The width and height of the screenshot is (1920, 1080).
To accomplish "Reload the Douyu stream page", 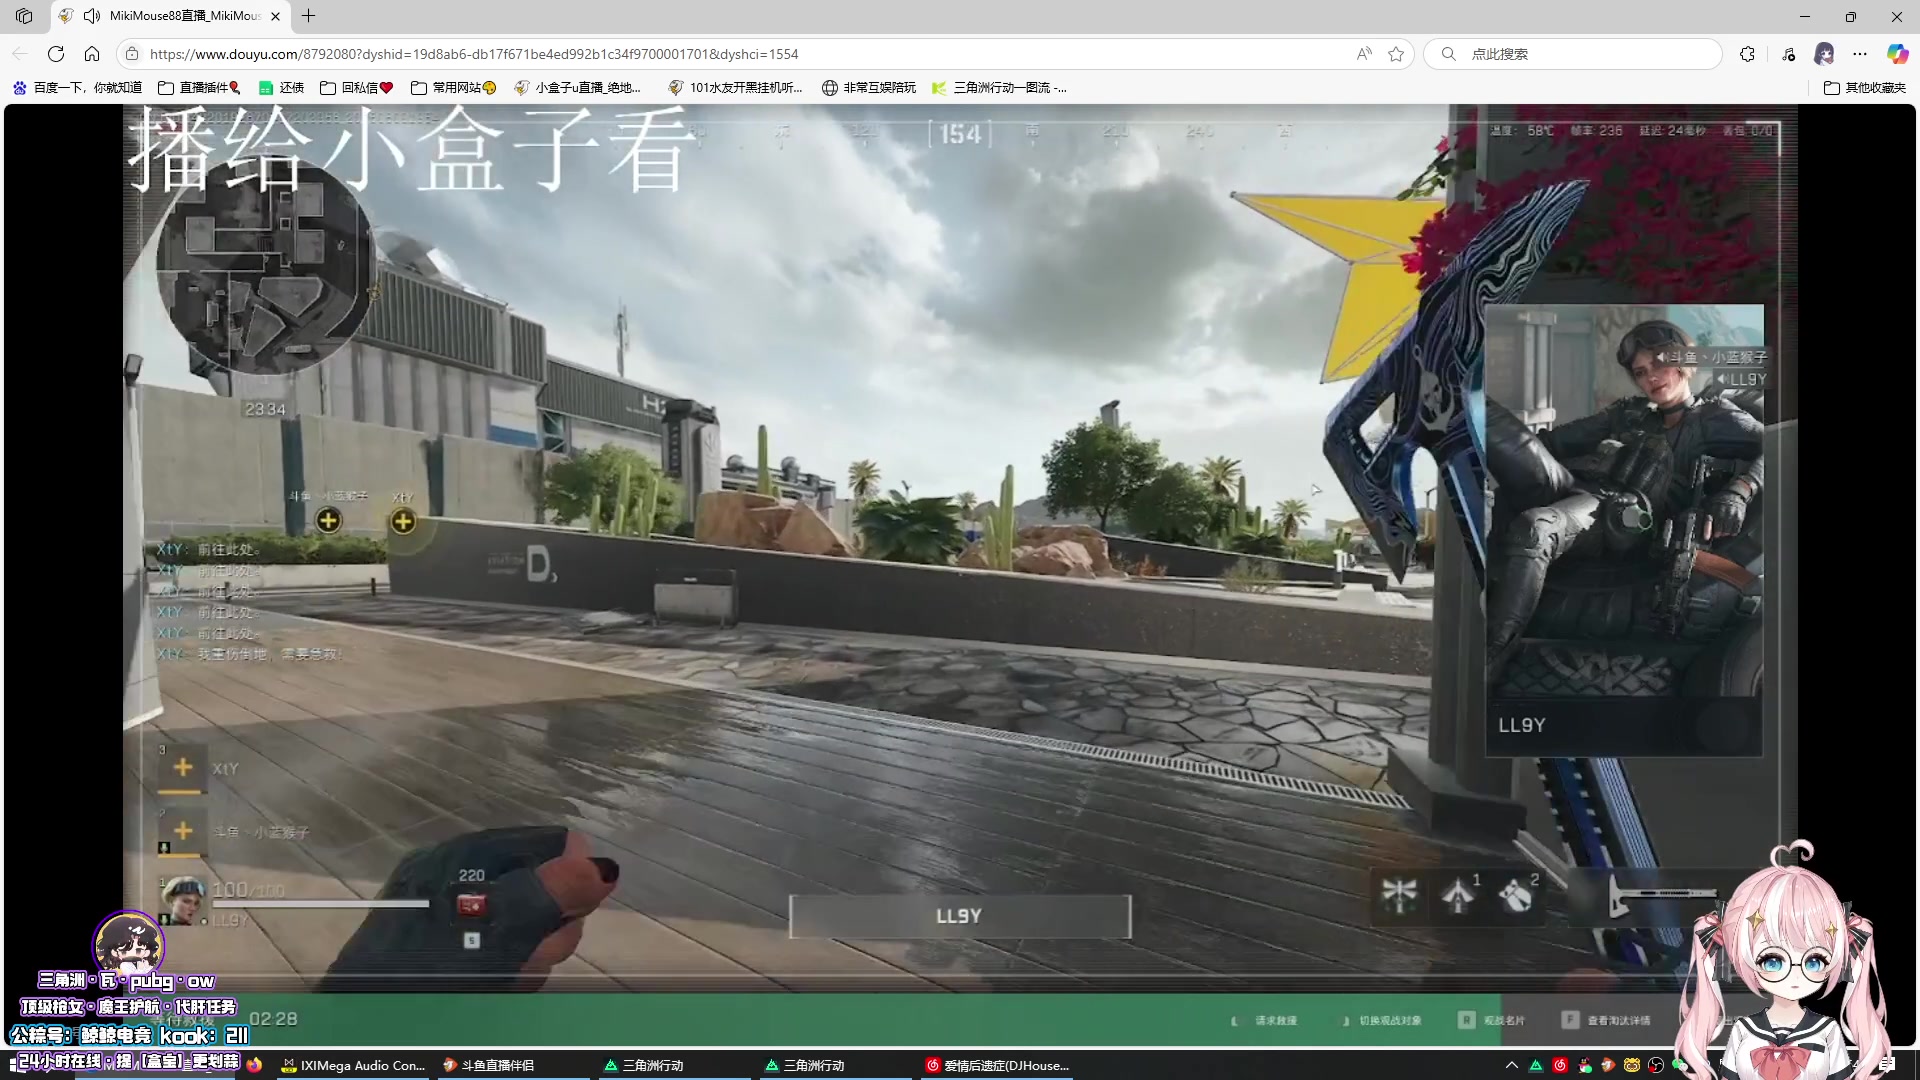I will [x=56, y=54].
